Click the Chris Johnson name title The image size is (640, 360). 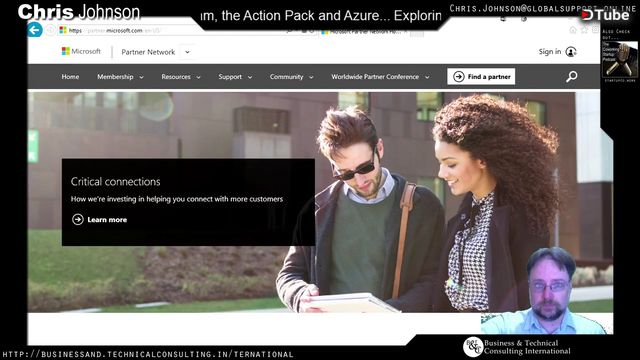click(79, 12)
